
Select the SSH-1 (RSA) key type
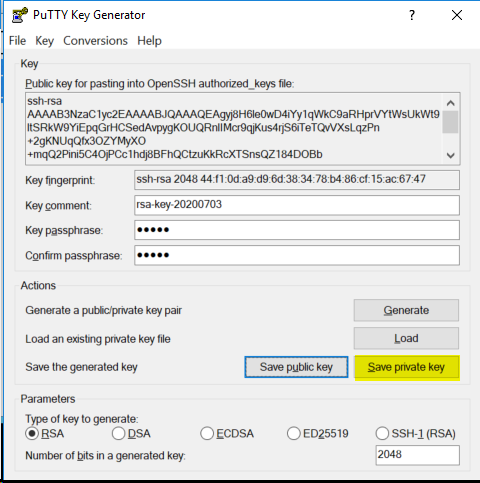[x=382, y=433]
